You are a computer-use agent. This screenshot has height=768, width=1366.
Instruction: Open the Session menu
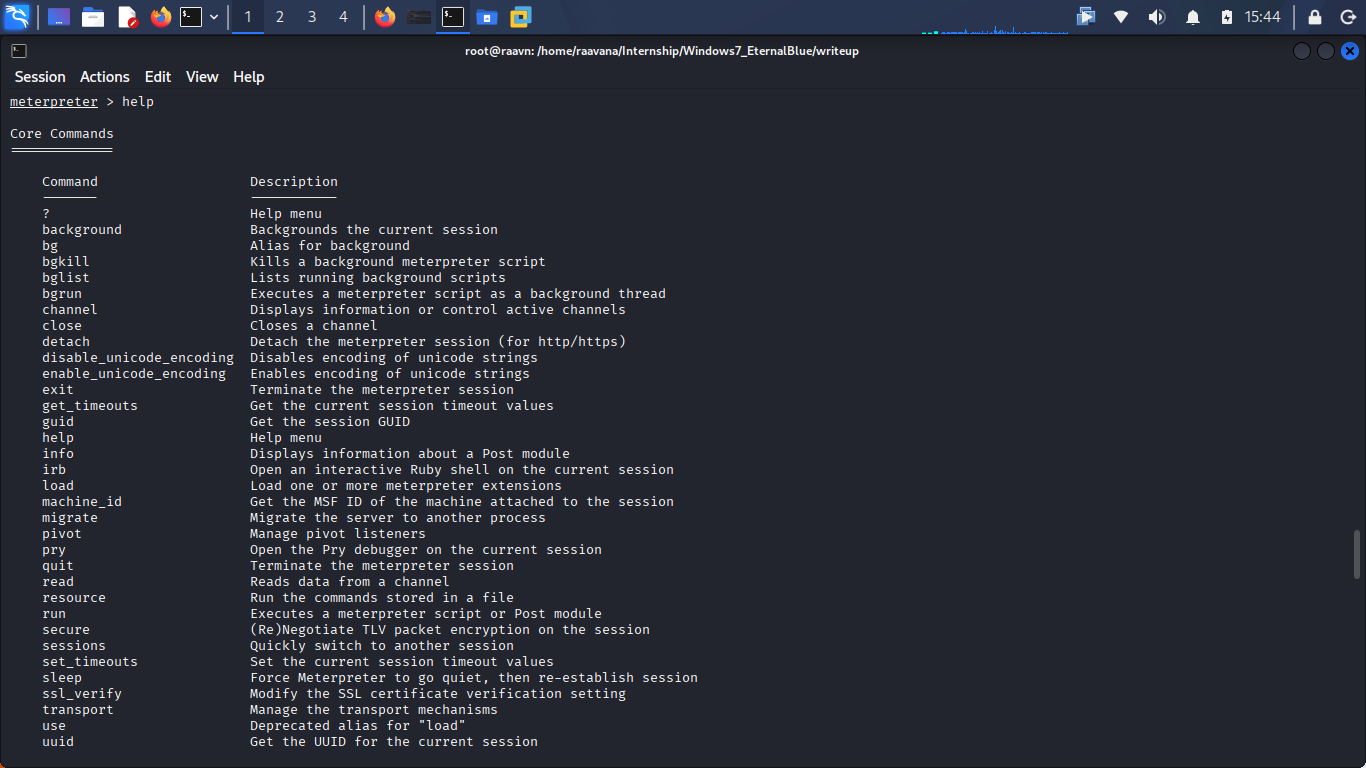coord(40,77)
